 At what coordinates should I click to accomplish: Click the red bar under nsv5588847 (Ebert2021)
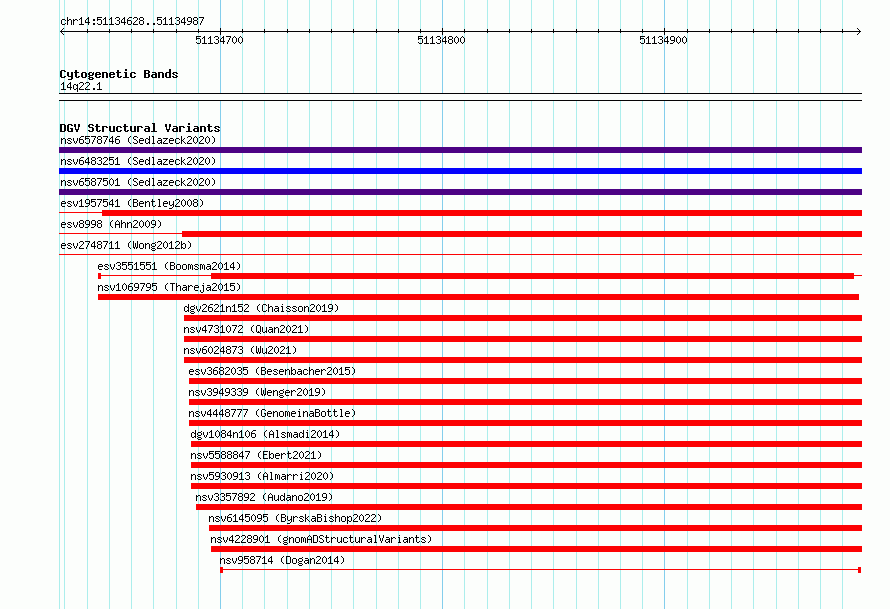tap(526, 465)
